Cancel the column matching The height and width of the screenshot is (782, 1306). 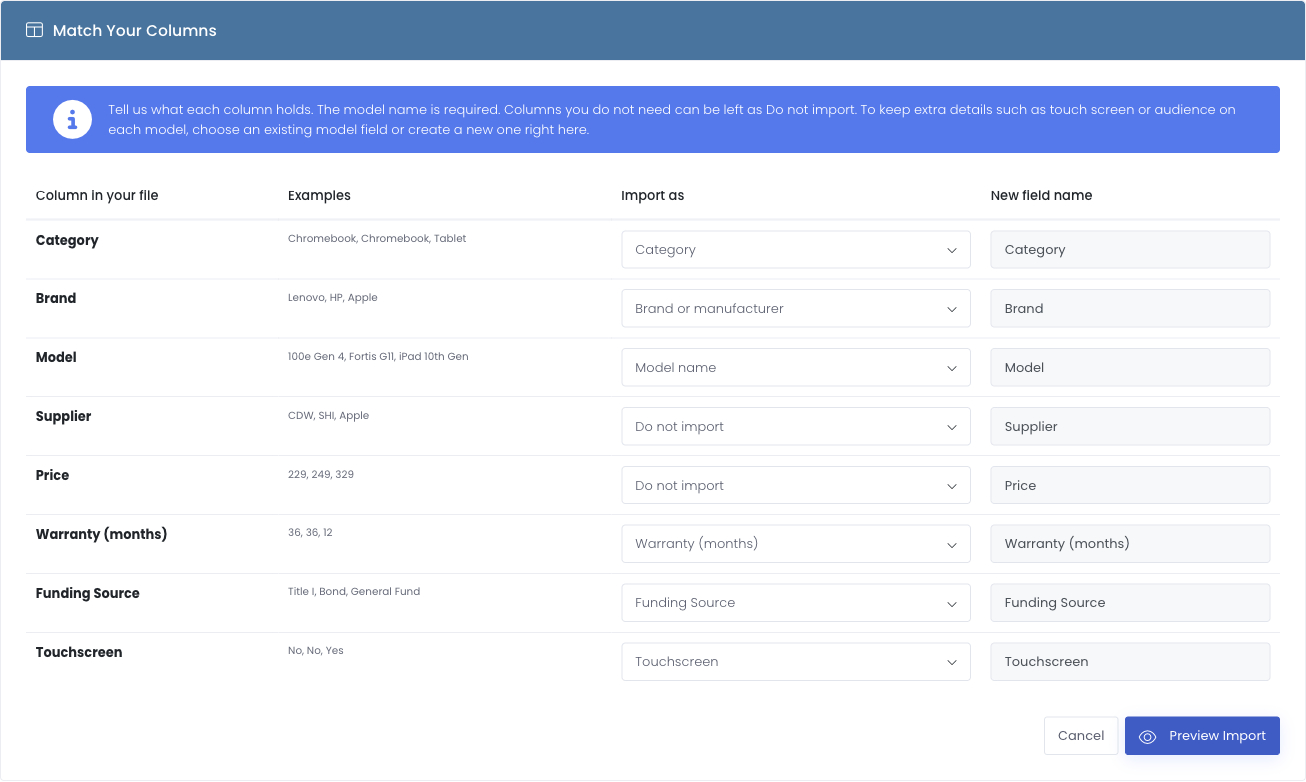click(x=1081, y=736)
